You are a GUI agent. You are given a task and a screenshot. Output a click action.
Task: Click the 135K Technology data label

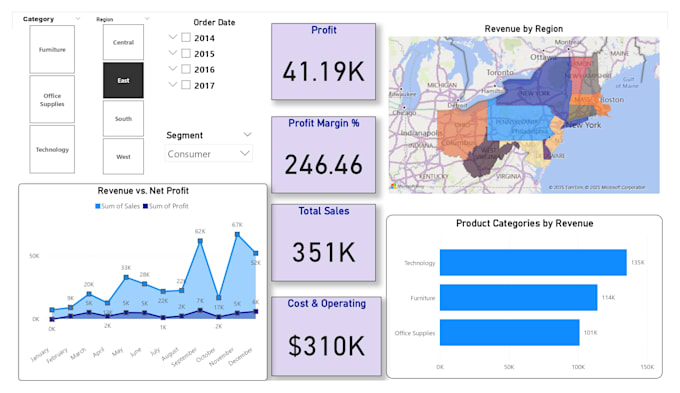point(638,262)
